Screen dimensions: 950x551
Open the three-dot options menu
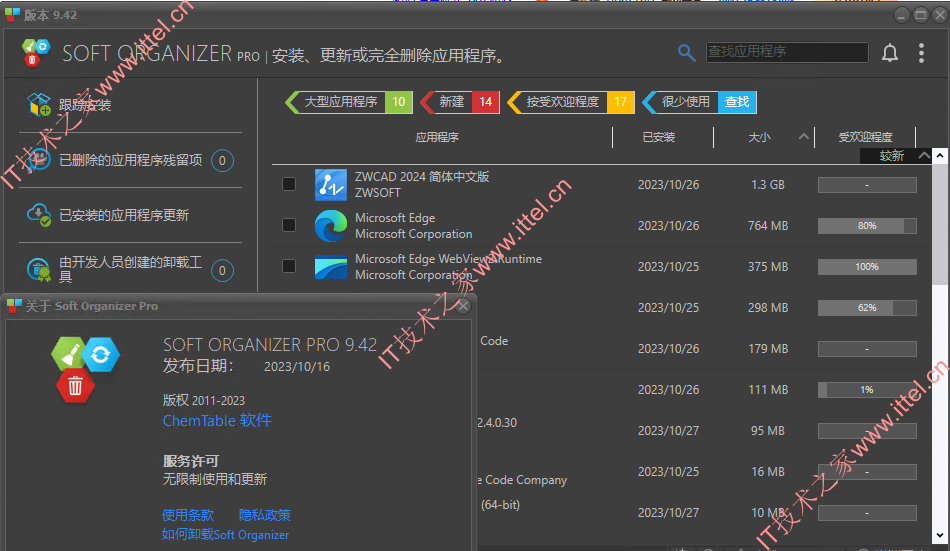[921, 53]
